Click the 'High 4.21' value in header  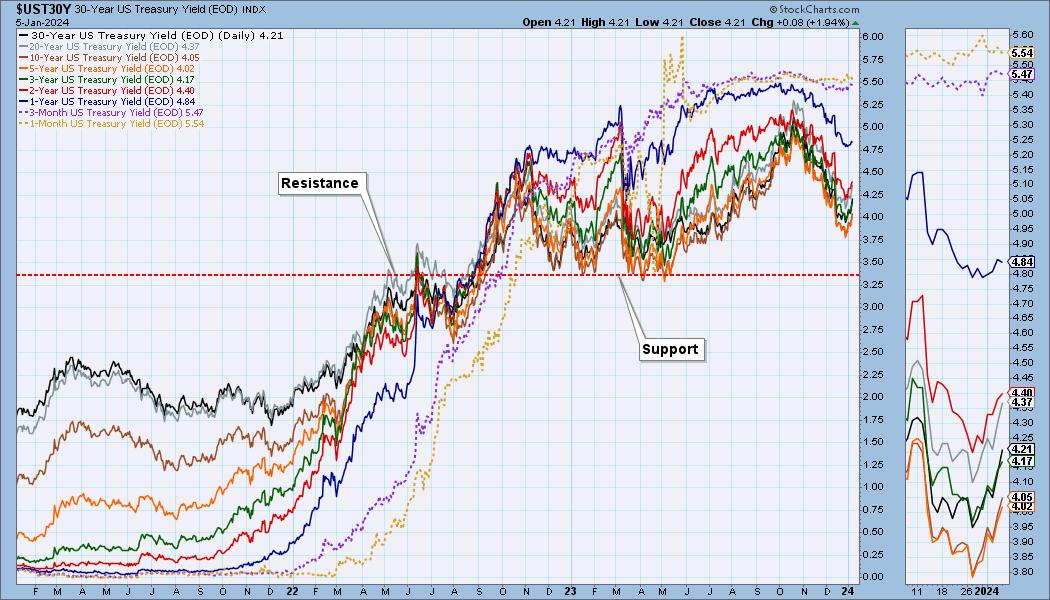click(x=605, y=21)
